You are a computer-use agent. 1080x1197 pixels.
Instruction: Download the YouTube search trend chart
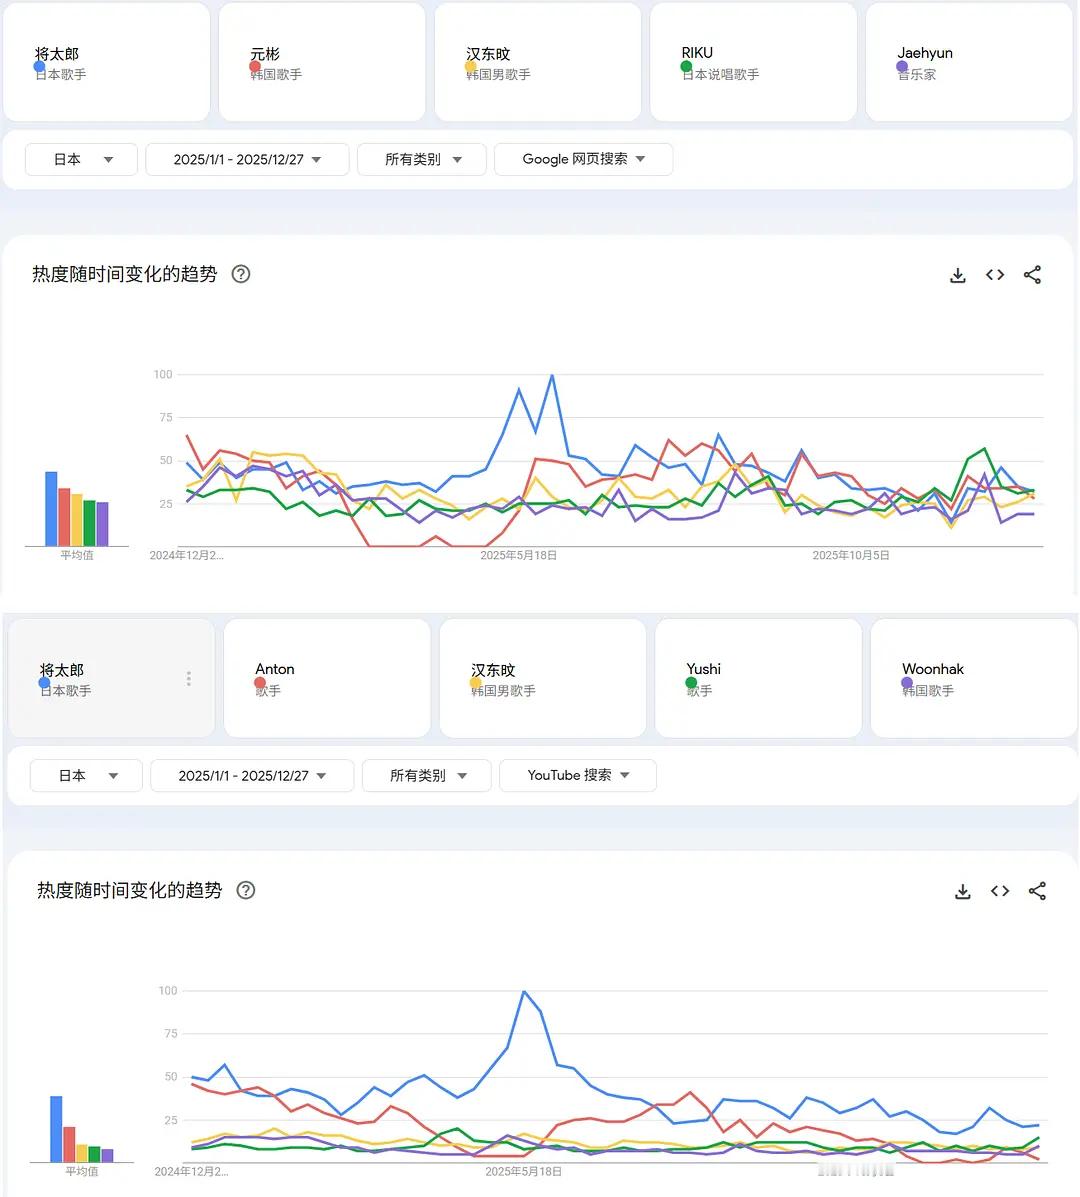962,891
